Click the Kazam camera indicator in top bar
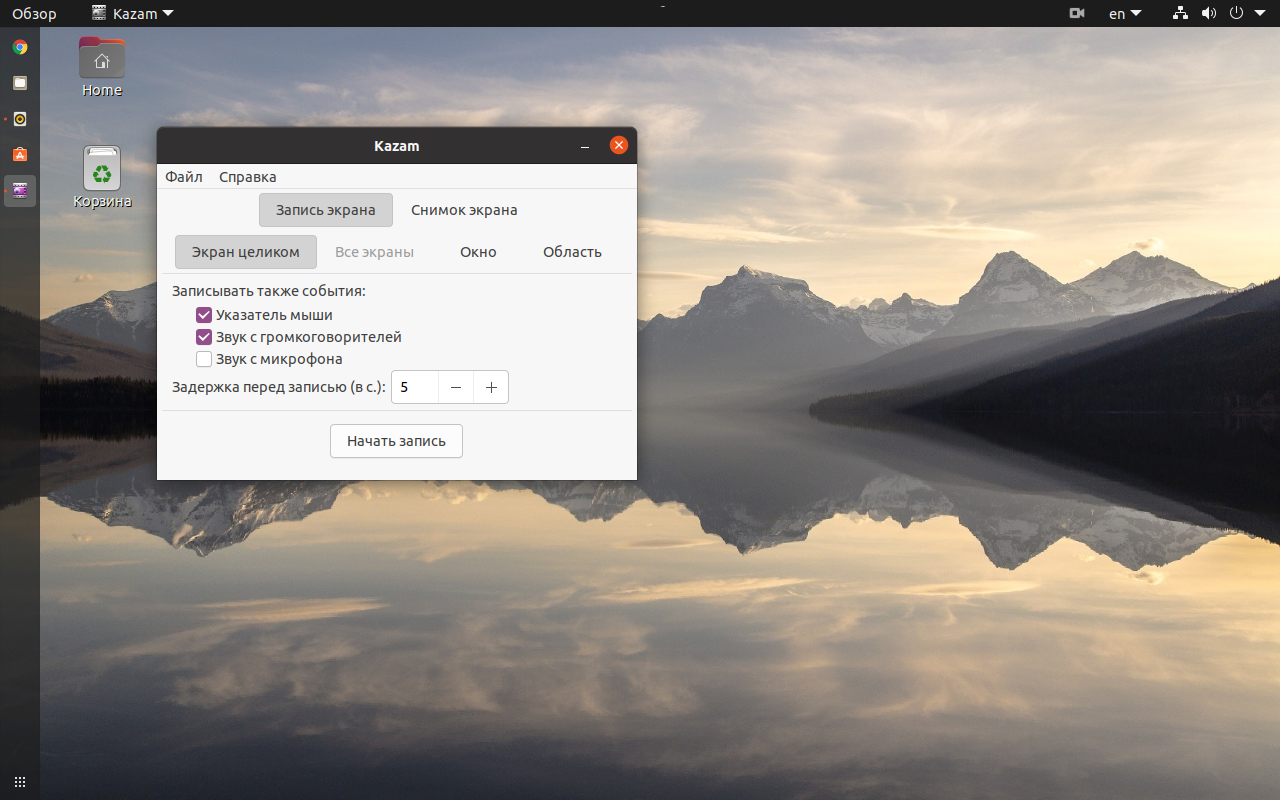1280x800 pixels. point(1077,14)
